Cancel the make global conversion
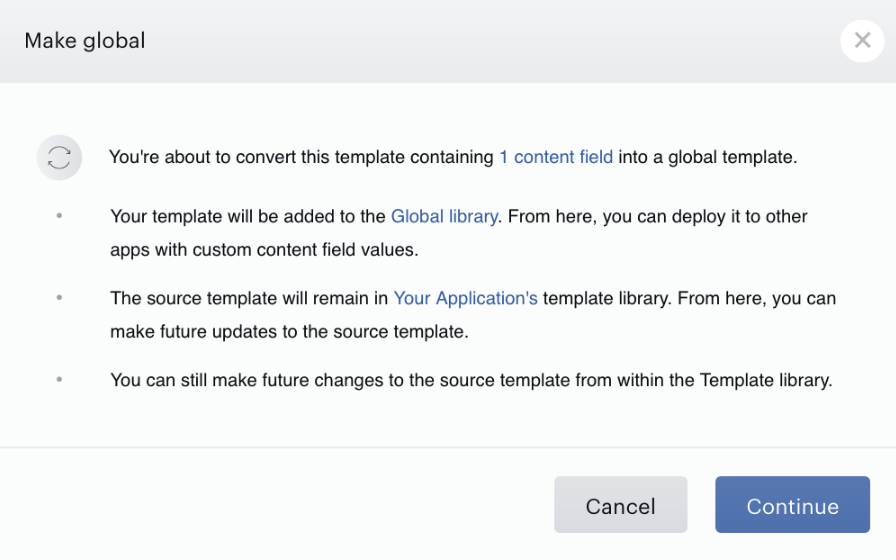This screenshot has width=896, height=560. pyautogui.click(x=621, y=505)
